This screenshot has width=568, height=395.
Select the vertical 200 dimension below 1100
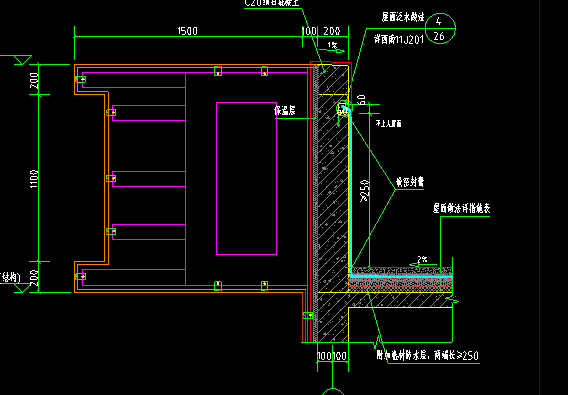pos(34,278)
